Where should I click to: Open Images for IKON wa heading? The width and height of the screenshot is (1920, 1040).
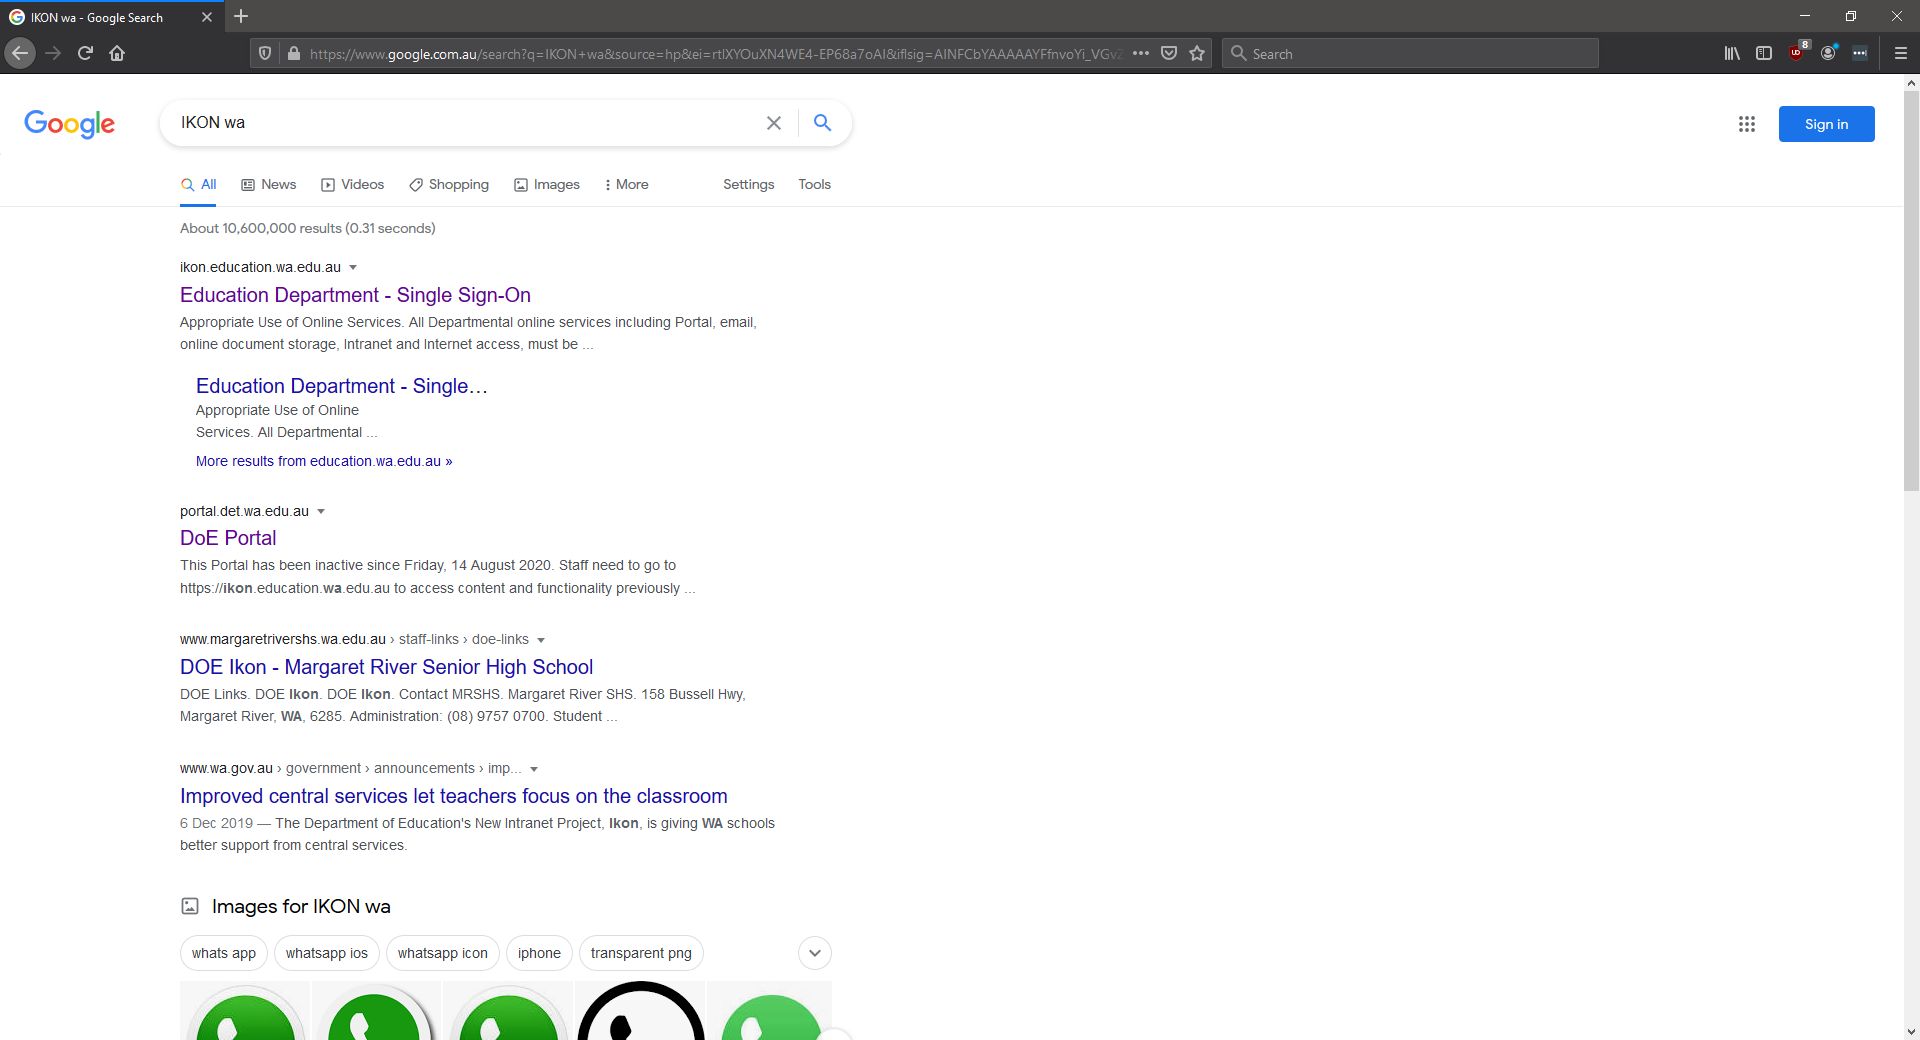[301, 906]
